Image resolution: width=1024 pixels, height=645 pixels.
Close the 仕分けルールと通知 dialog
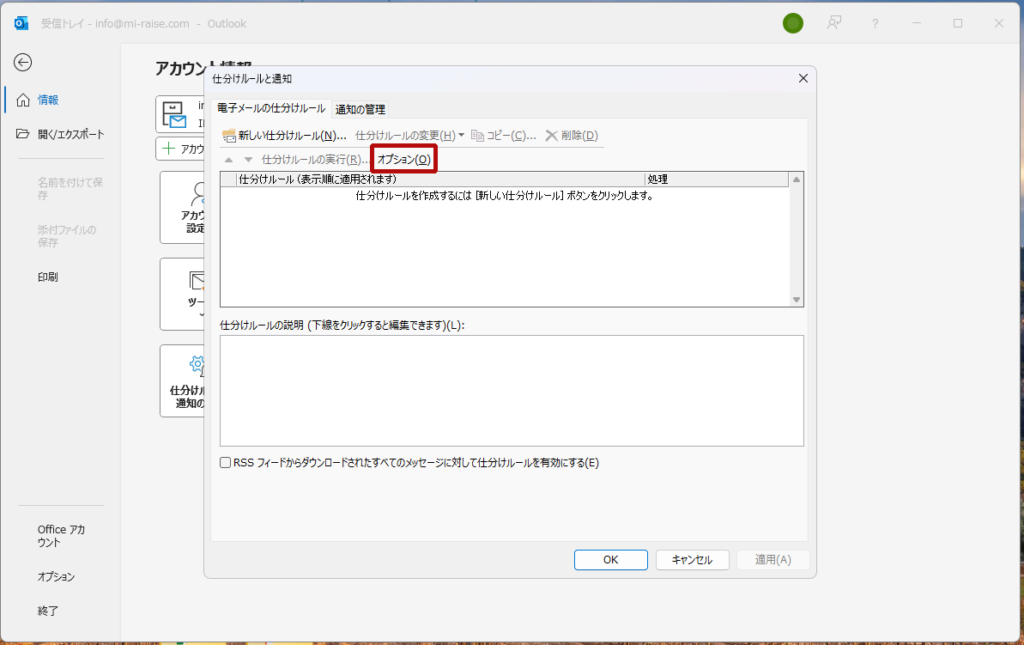(802, 78)
